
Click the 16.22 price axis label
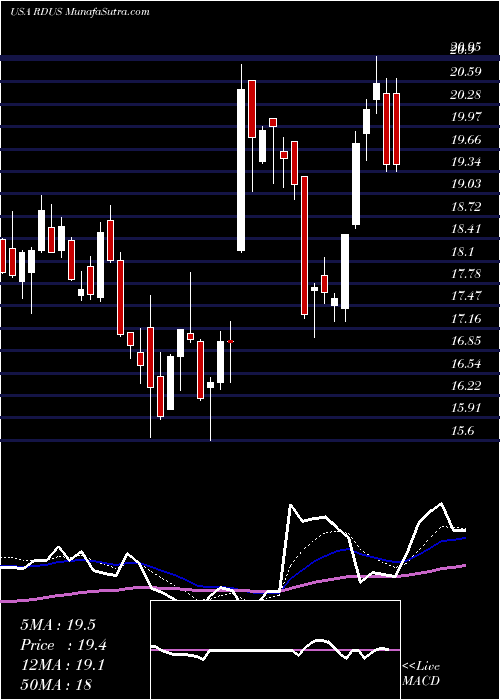466,386
